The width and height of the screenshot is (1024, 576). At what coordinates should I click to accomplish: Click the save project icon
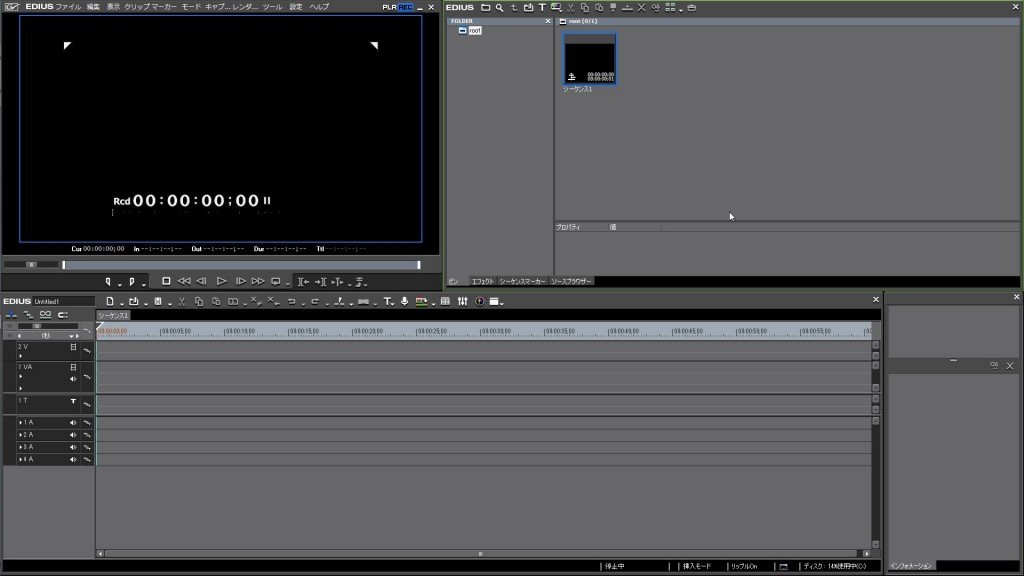157,301
